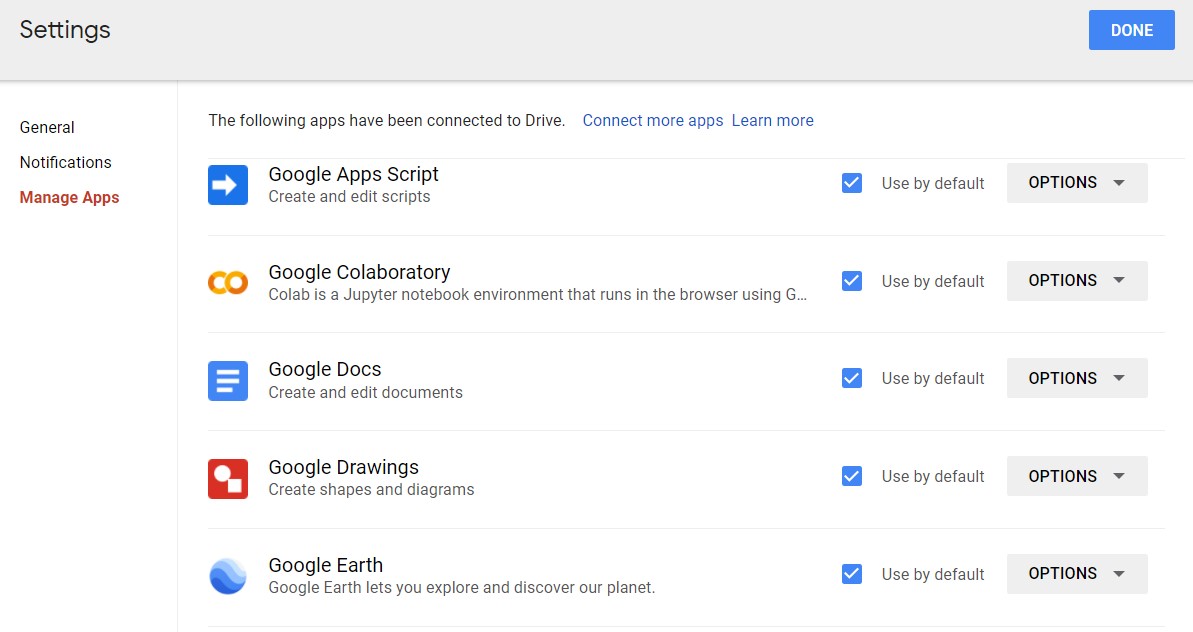Screen dimensions: 1193x632
Task: Click the Settings heading
Action: tap(65, 30)
